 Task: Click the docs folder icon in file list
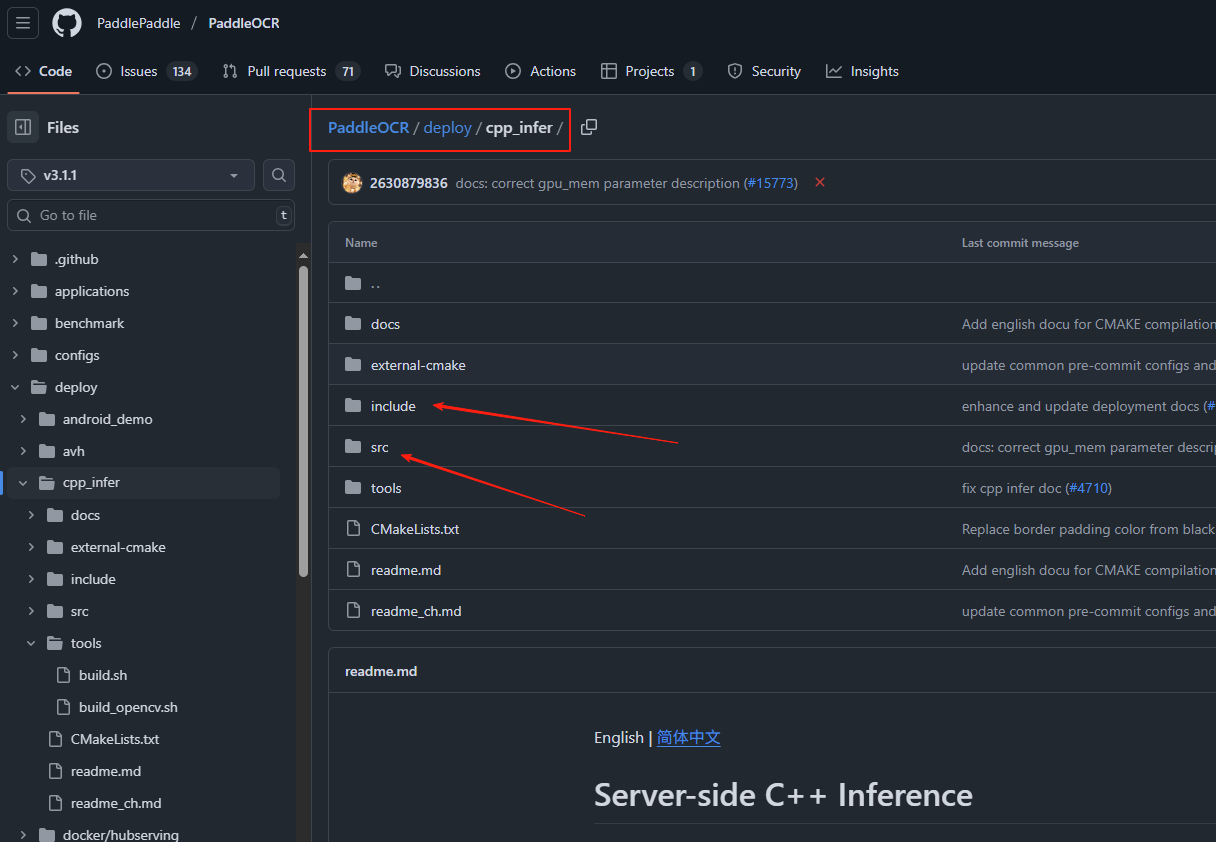[353, 324]
